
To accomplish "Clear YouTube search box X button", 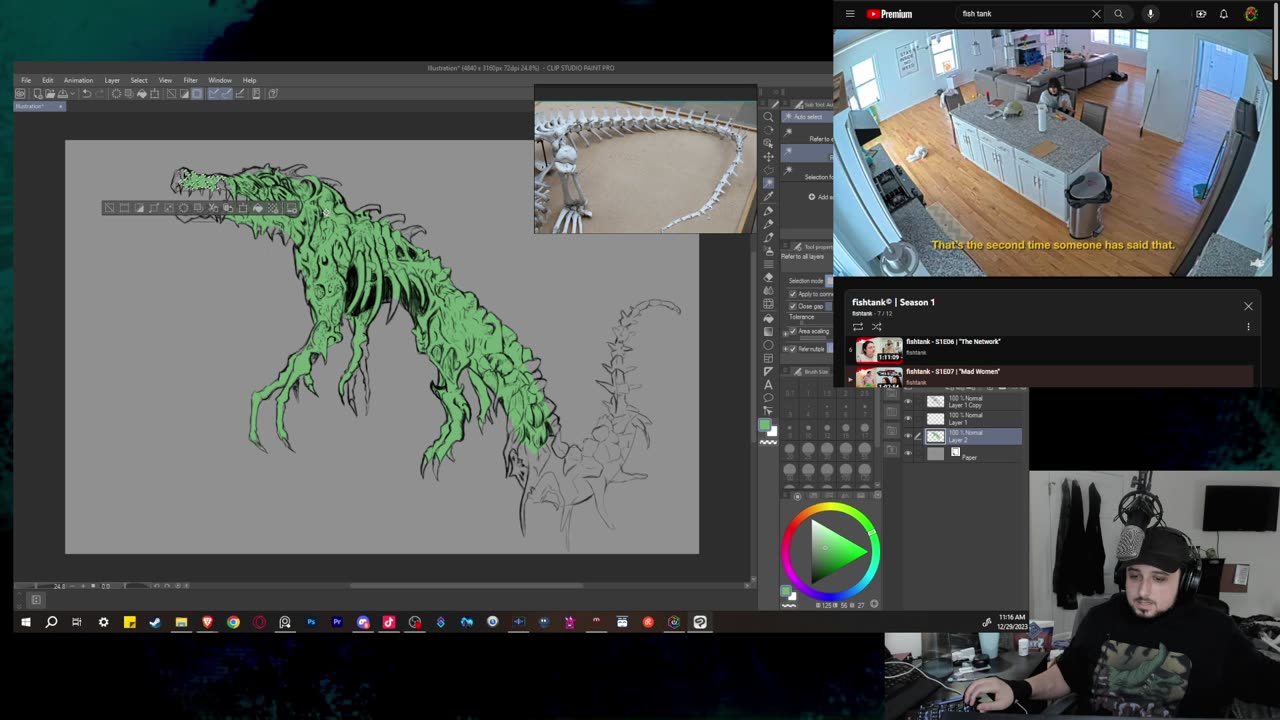I will 1096,14.
